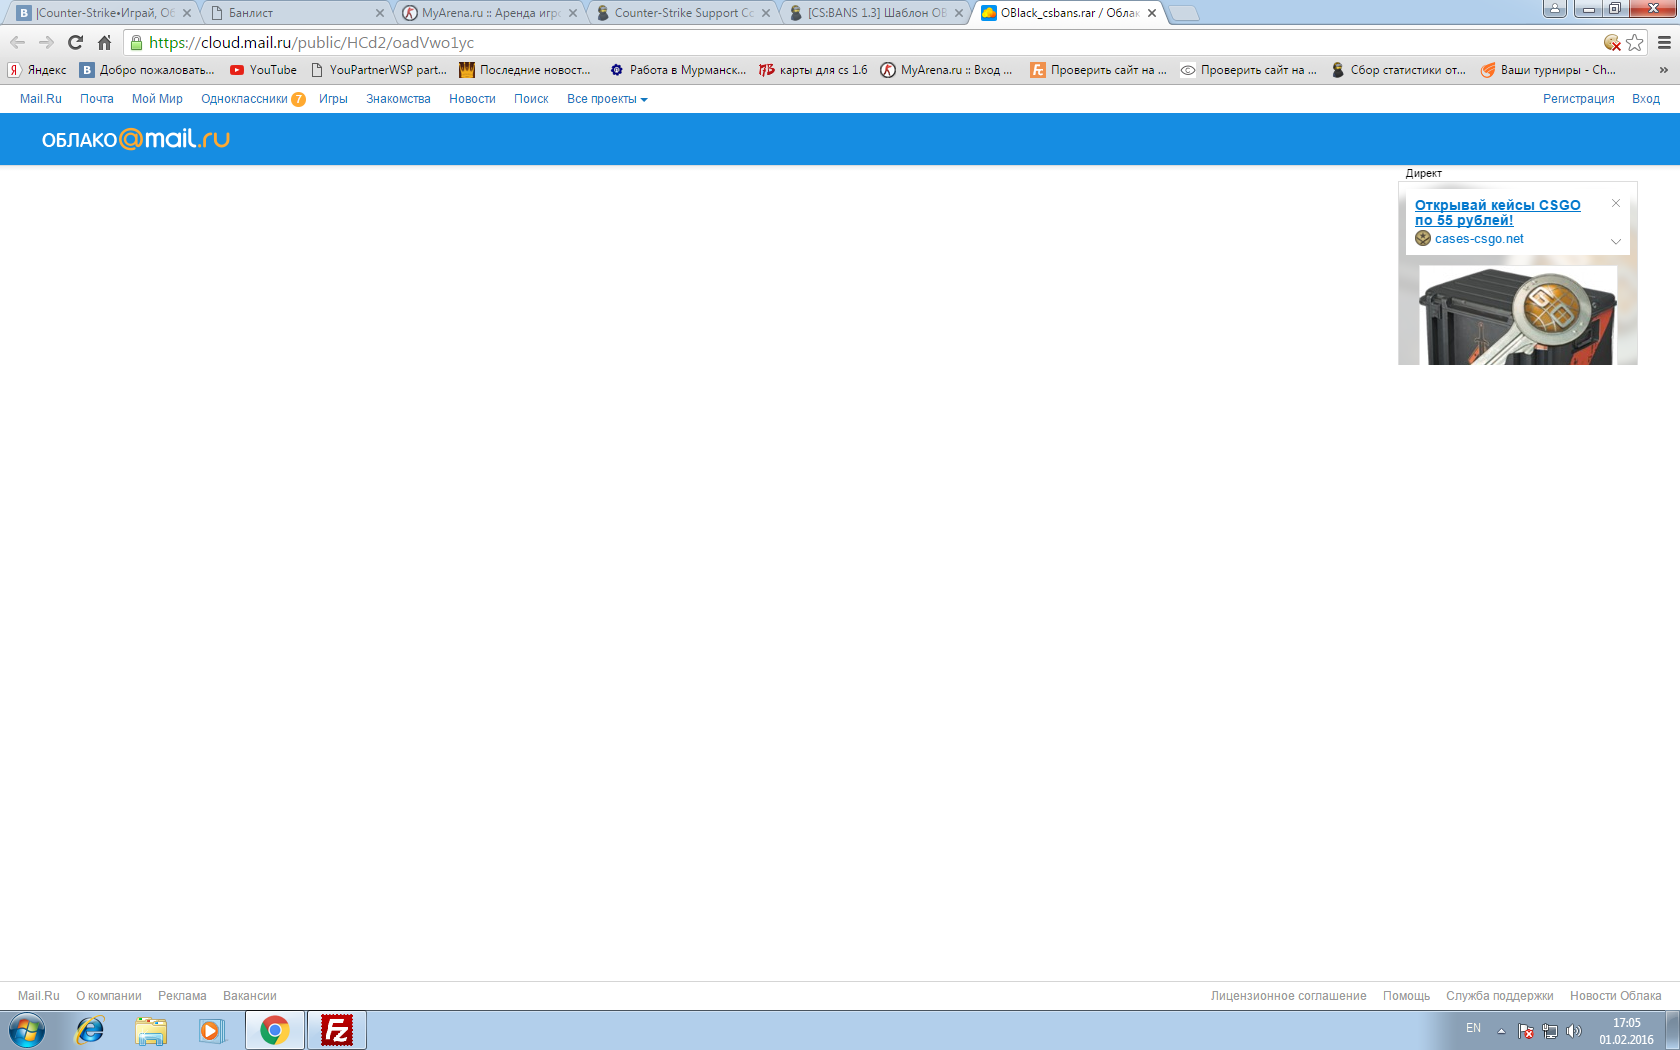
Task: Open the Регистрация link
Action: click(x=1578, y=99)
